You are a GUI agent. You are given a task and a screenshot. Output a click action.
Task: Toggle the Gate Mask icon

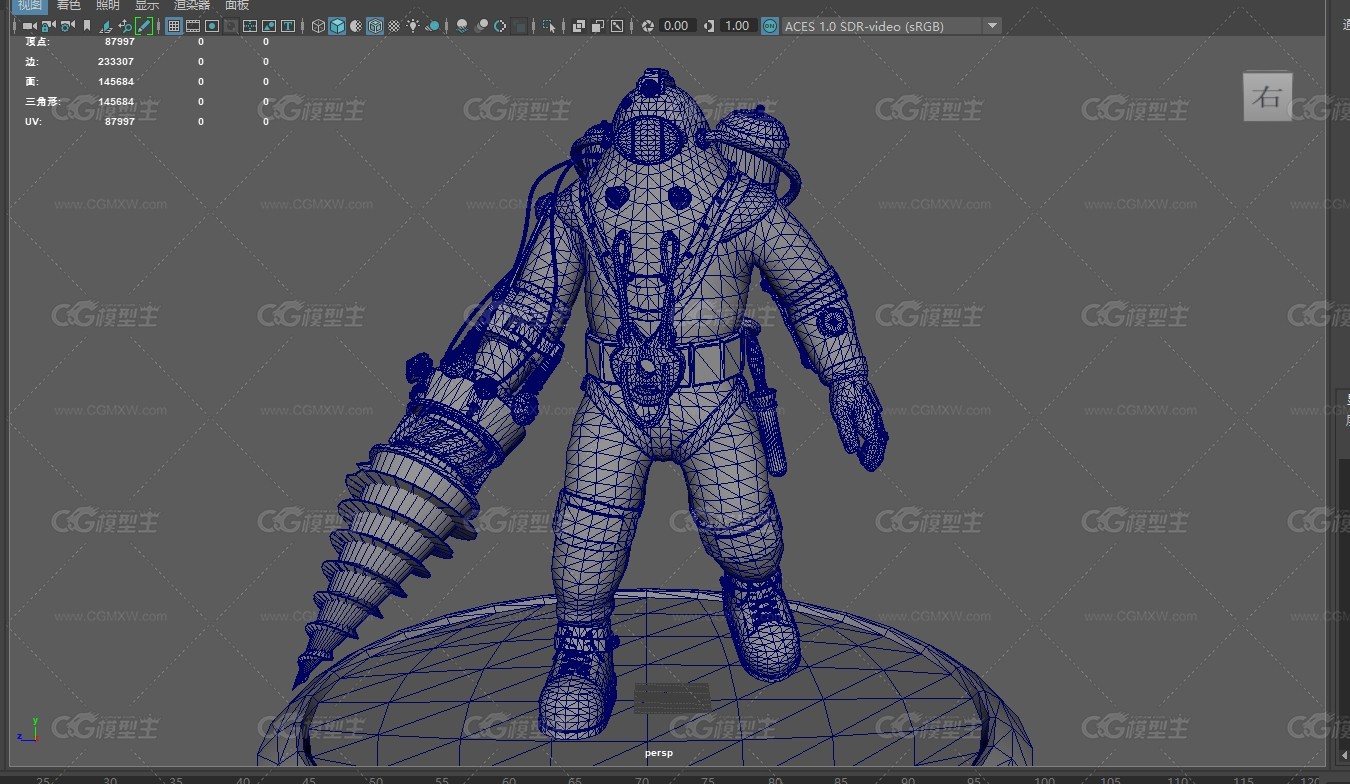pyautogui.click(x=230, y=26)
